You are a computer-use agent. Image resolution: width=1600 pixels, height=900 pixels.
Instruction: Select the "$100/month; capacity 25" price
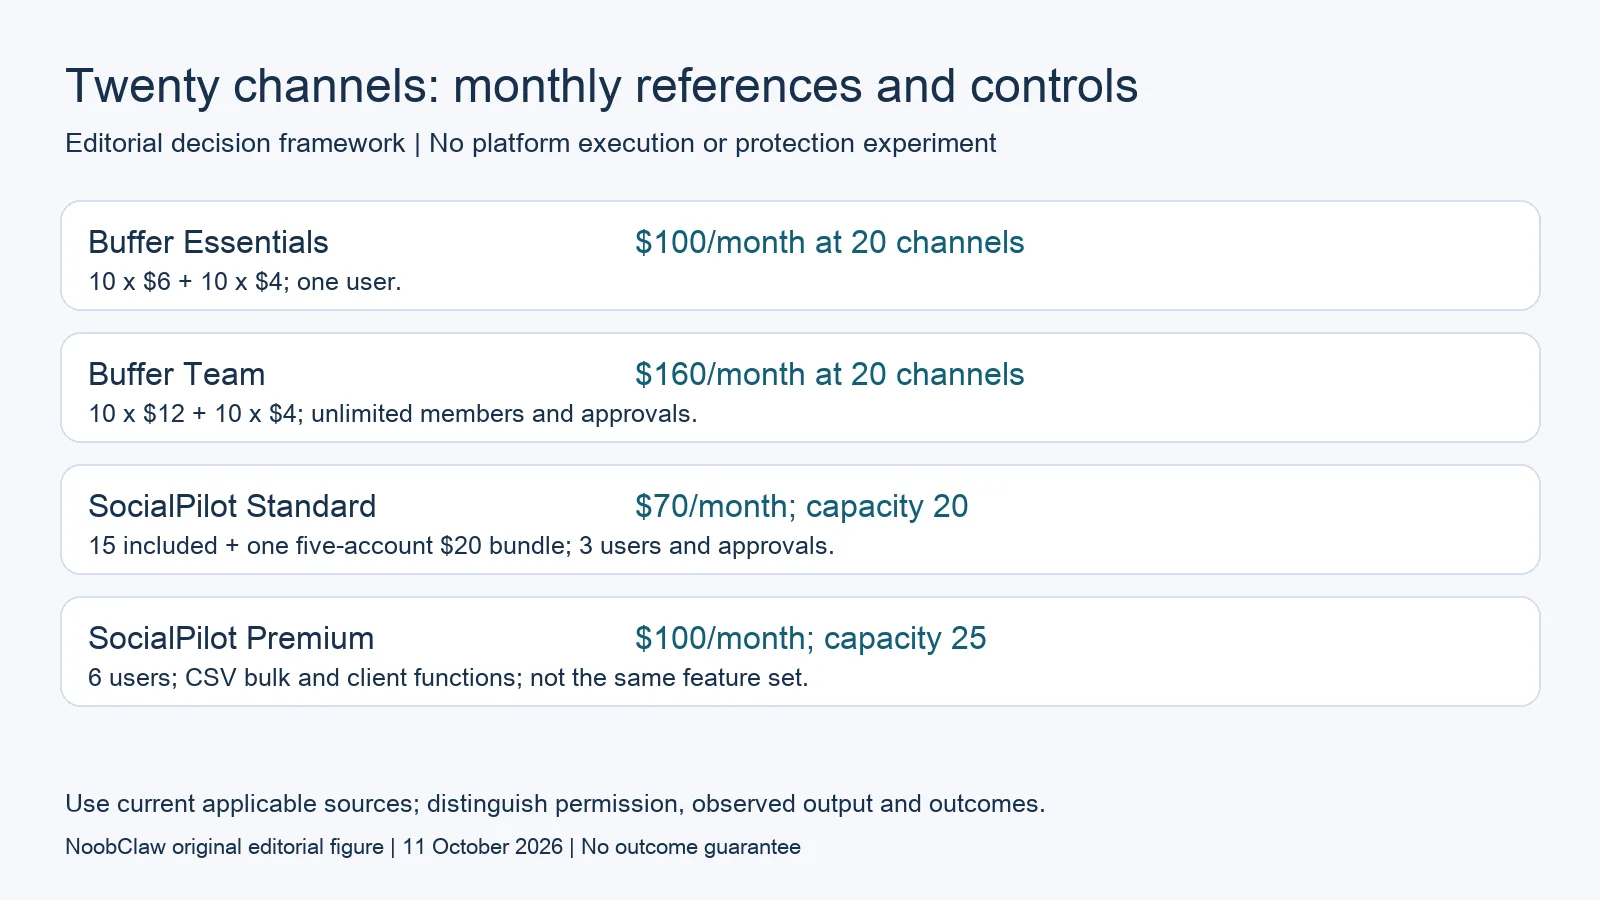click(810, 638)
